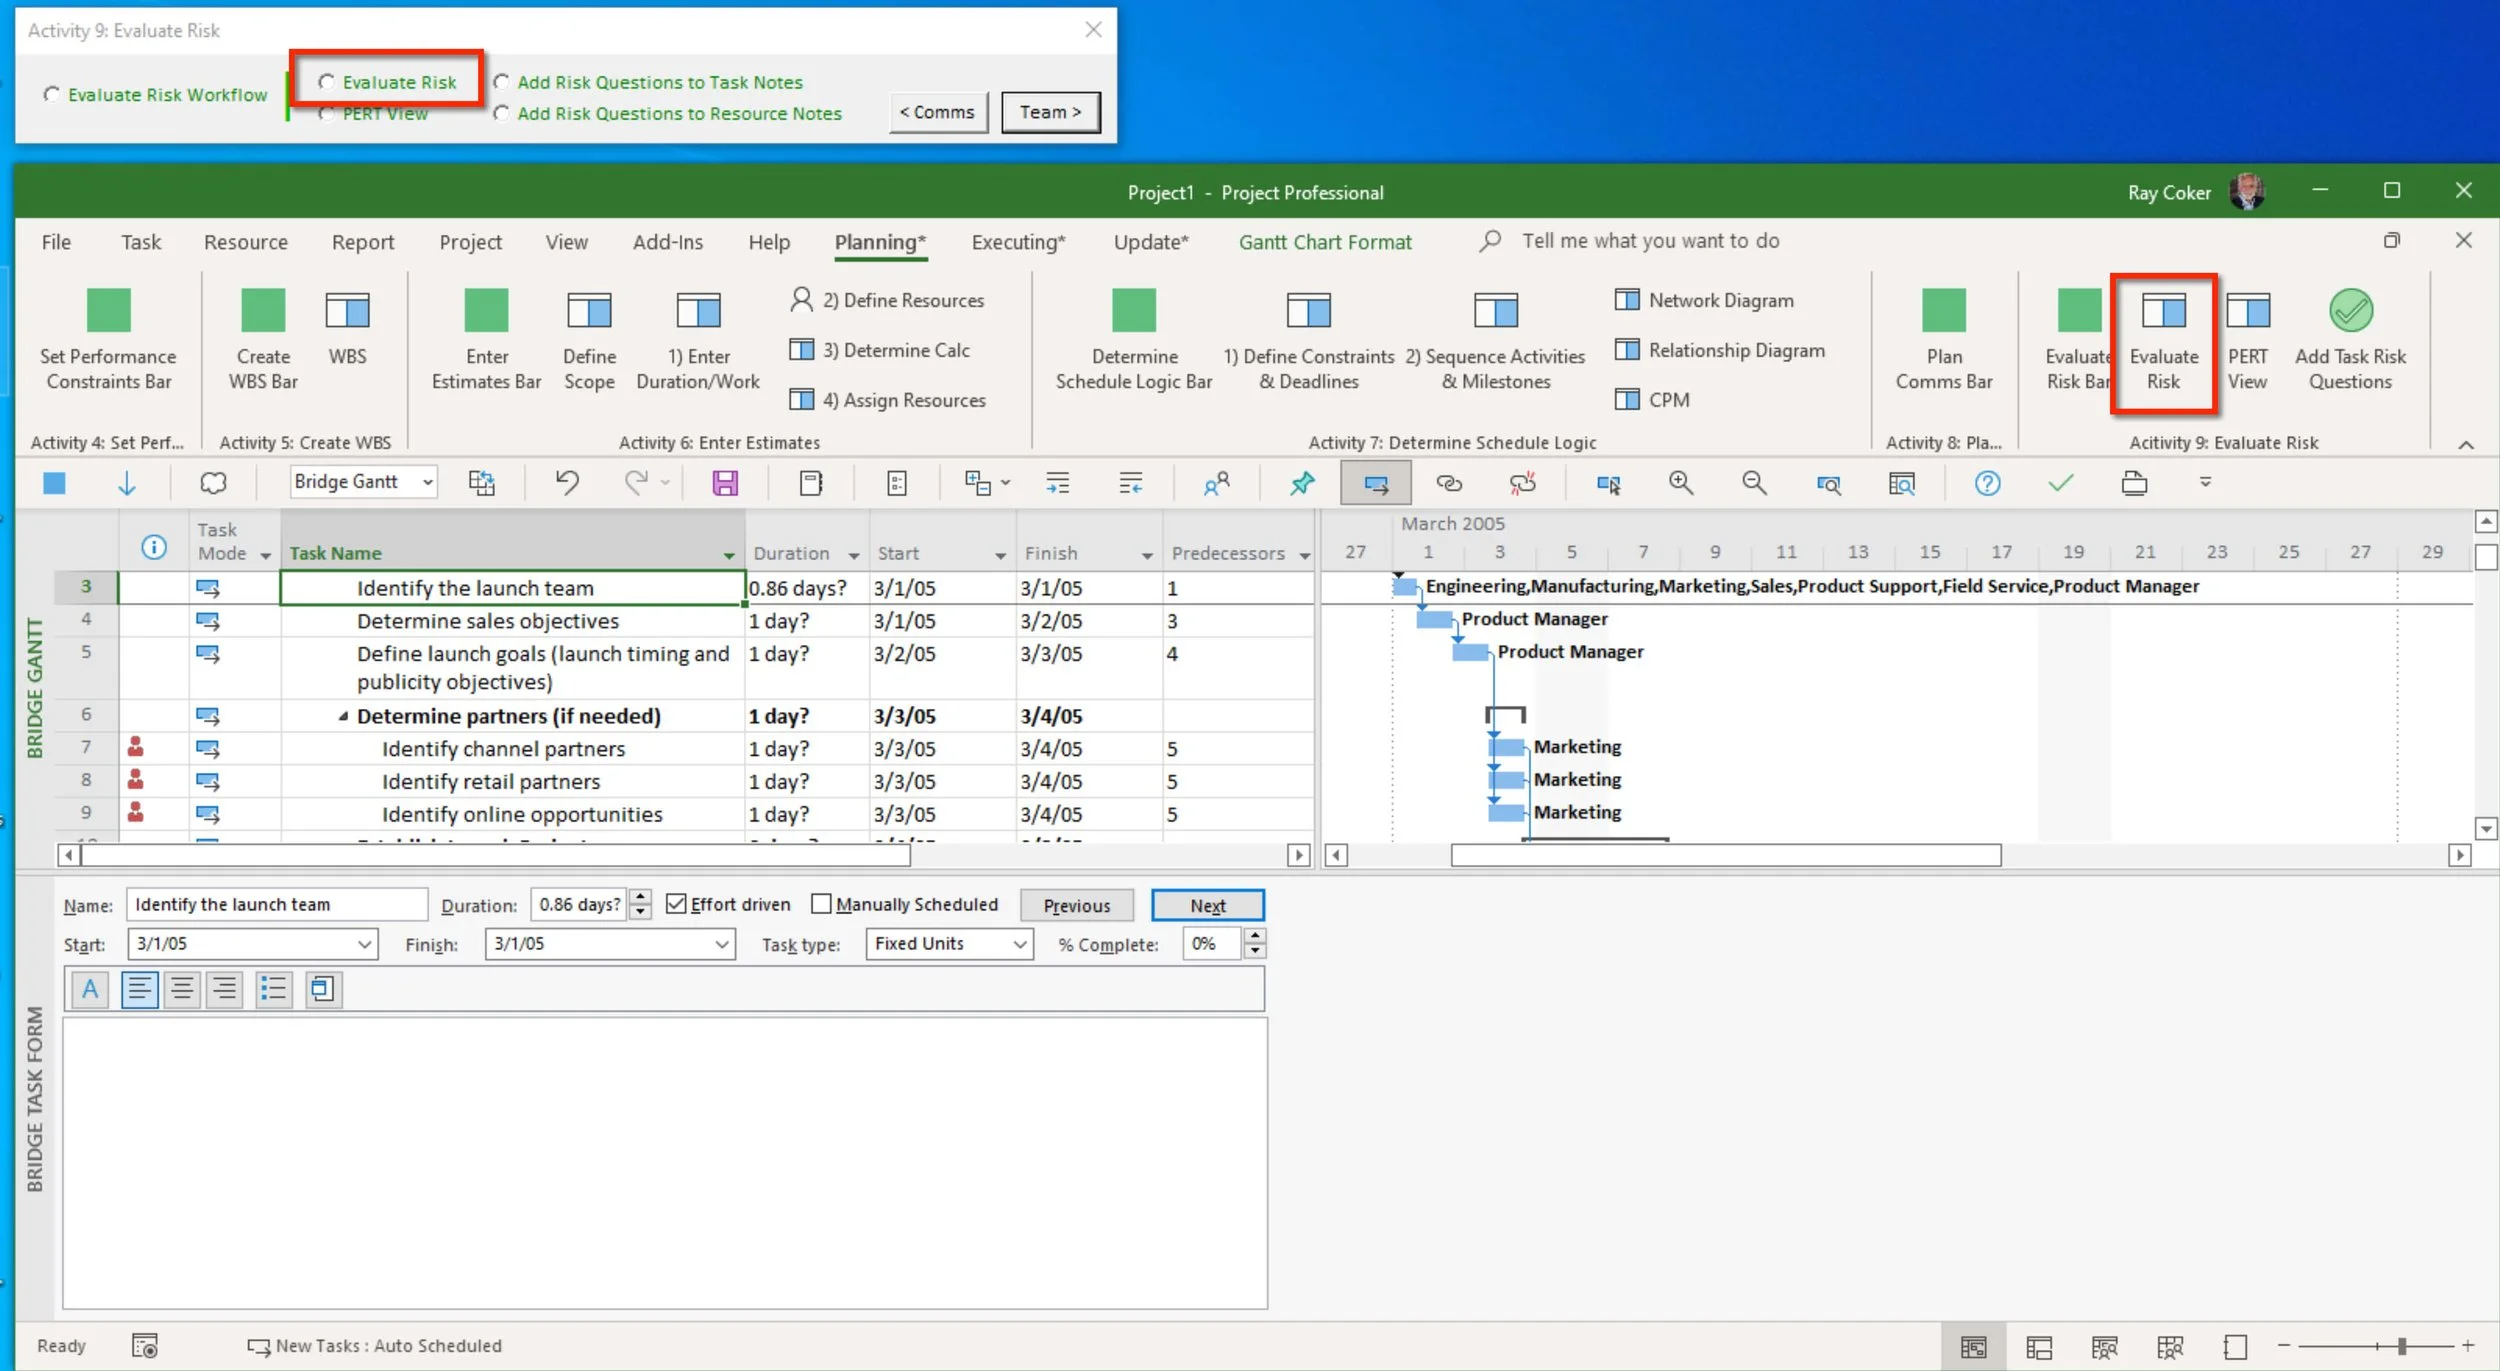Open the Resource ribbon tab
This screenshot has height=1371, width=2500.
click(245, 242)
